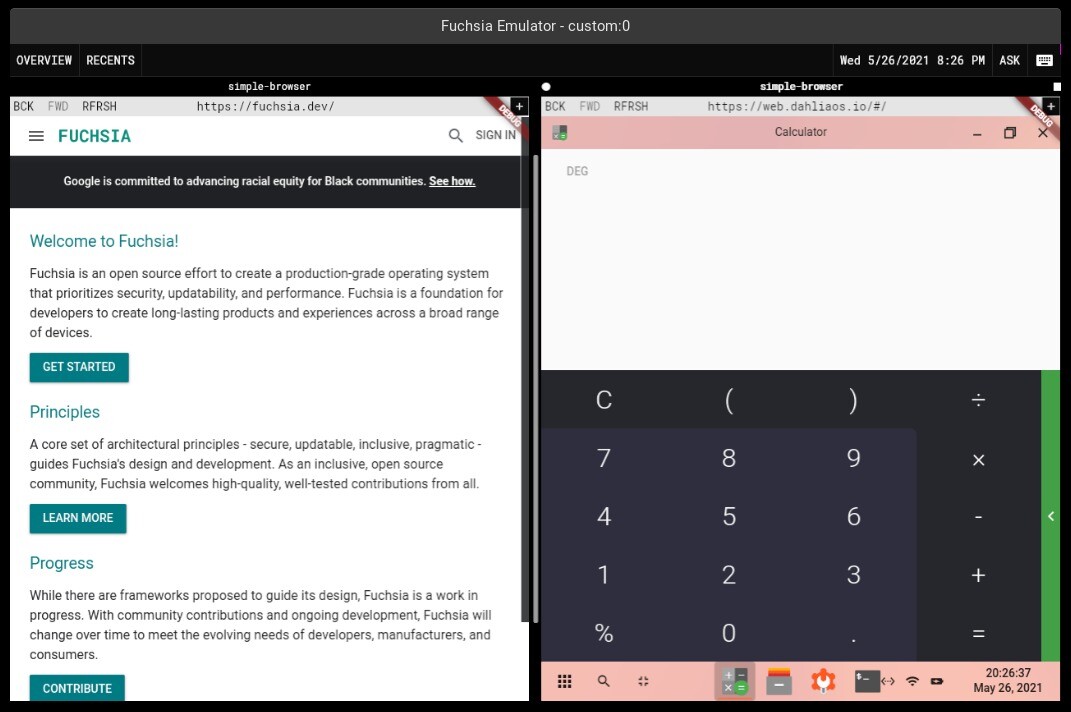
Task: Toggle the DEG mode indicator in Calculator
Action: tap(578, 171)
